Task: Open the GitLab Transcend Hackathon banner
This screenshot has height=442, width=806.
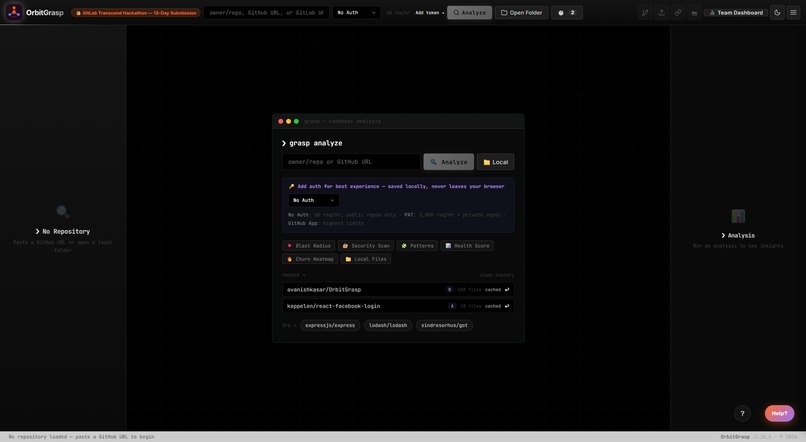Action: coord(136,13)
